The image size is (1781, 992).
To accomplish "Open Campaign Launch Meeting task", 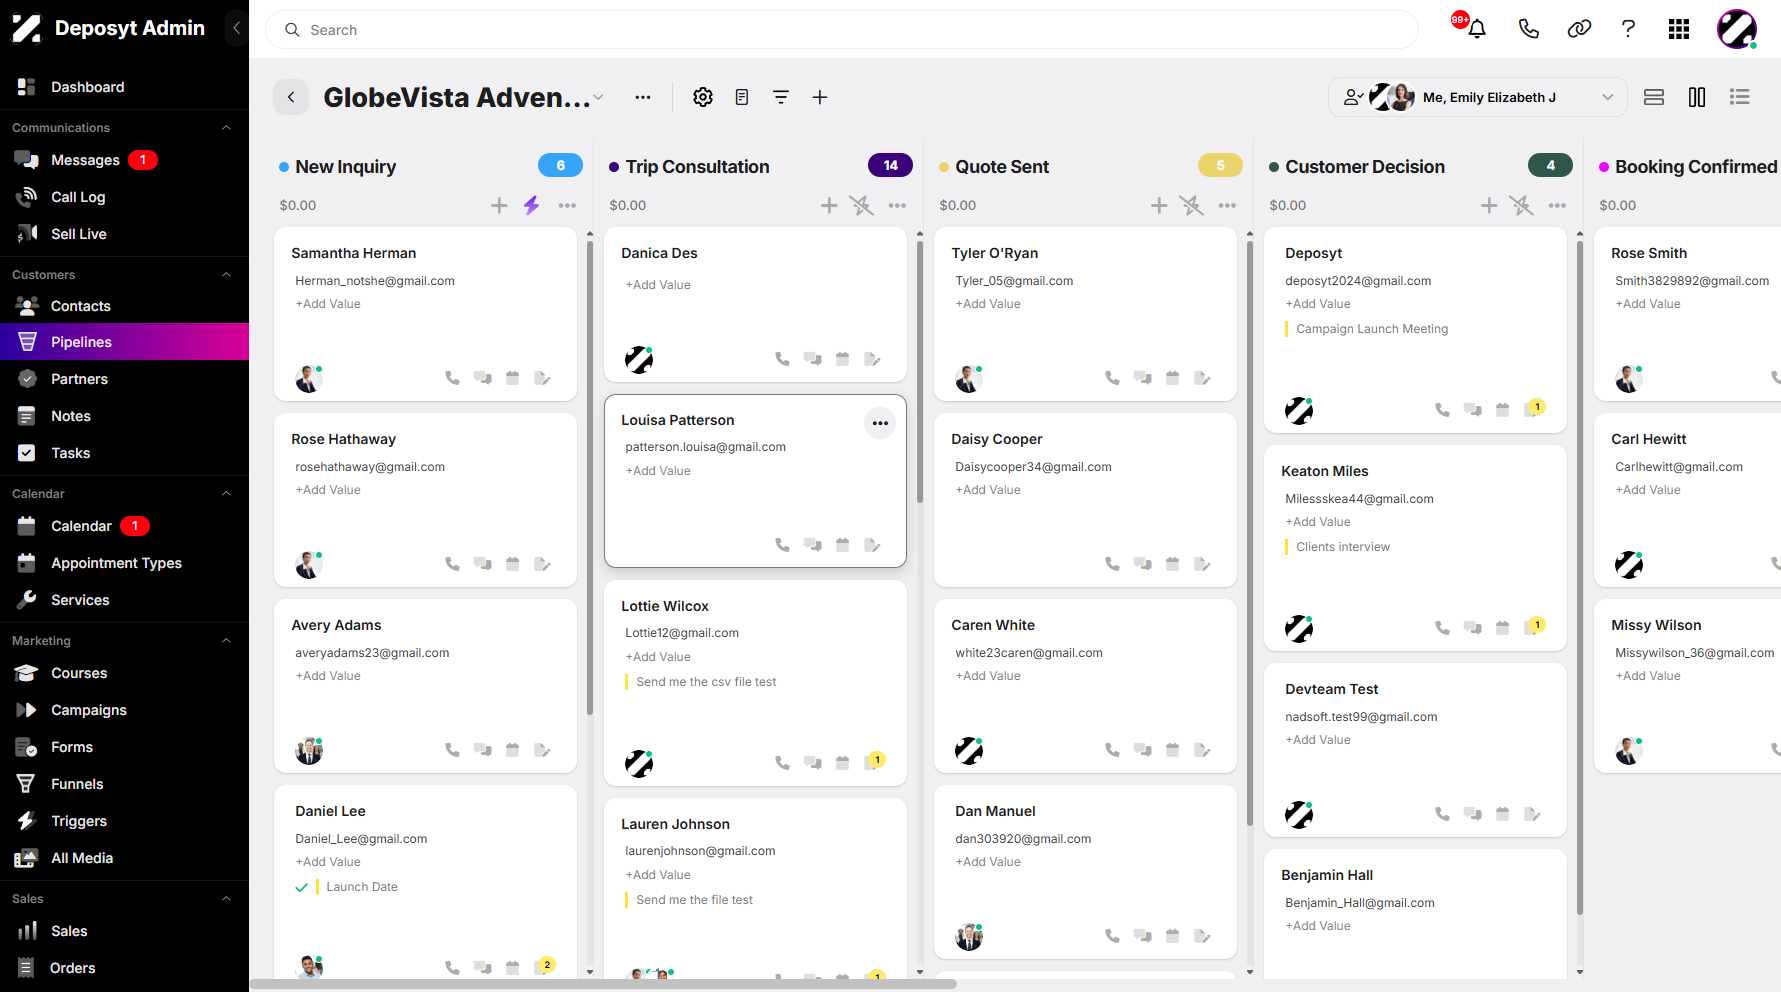I will point(1372,329).
